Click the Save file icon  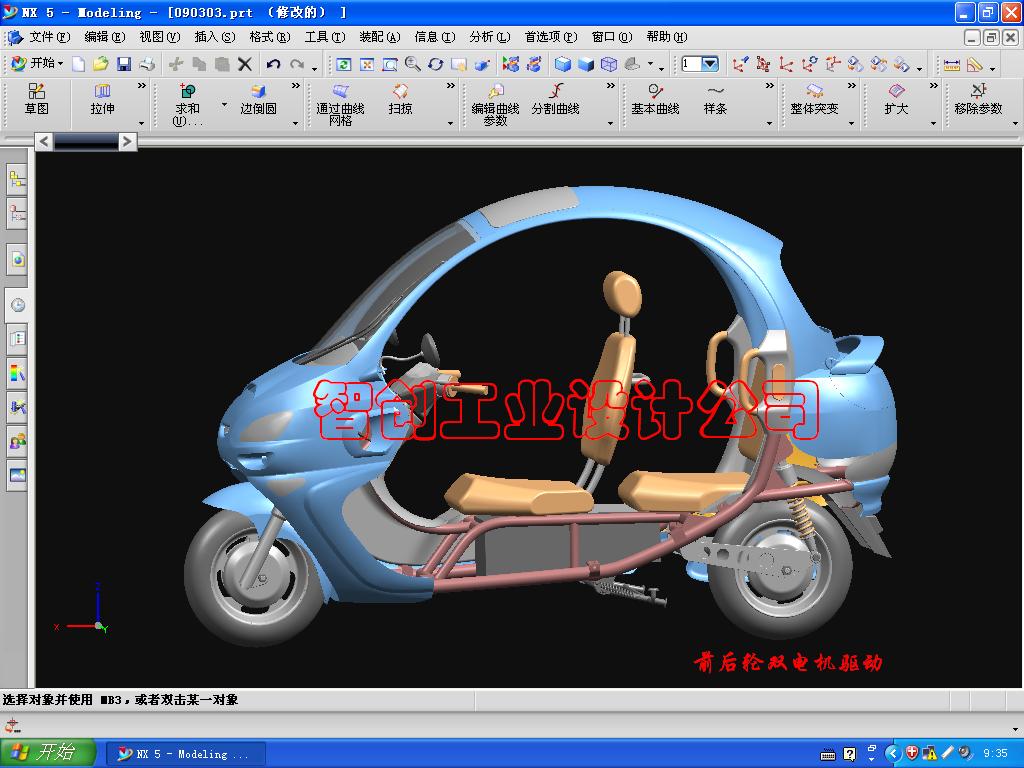(x=124, y=64)
